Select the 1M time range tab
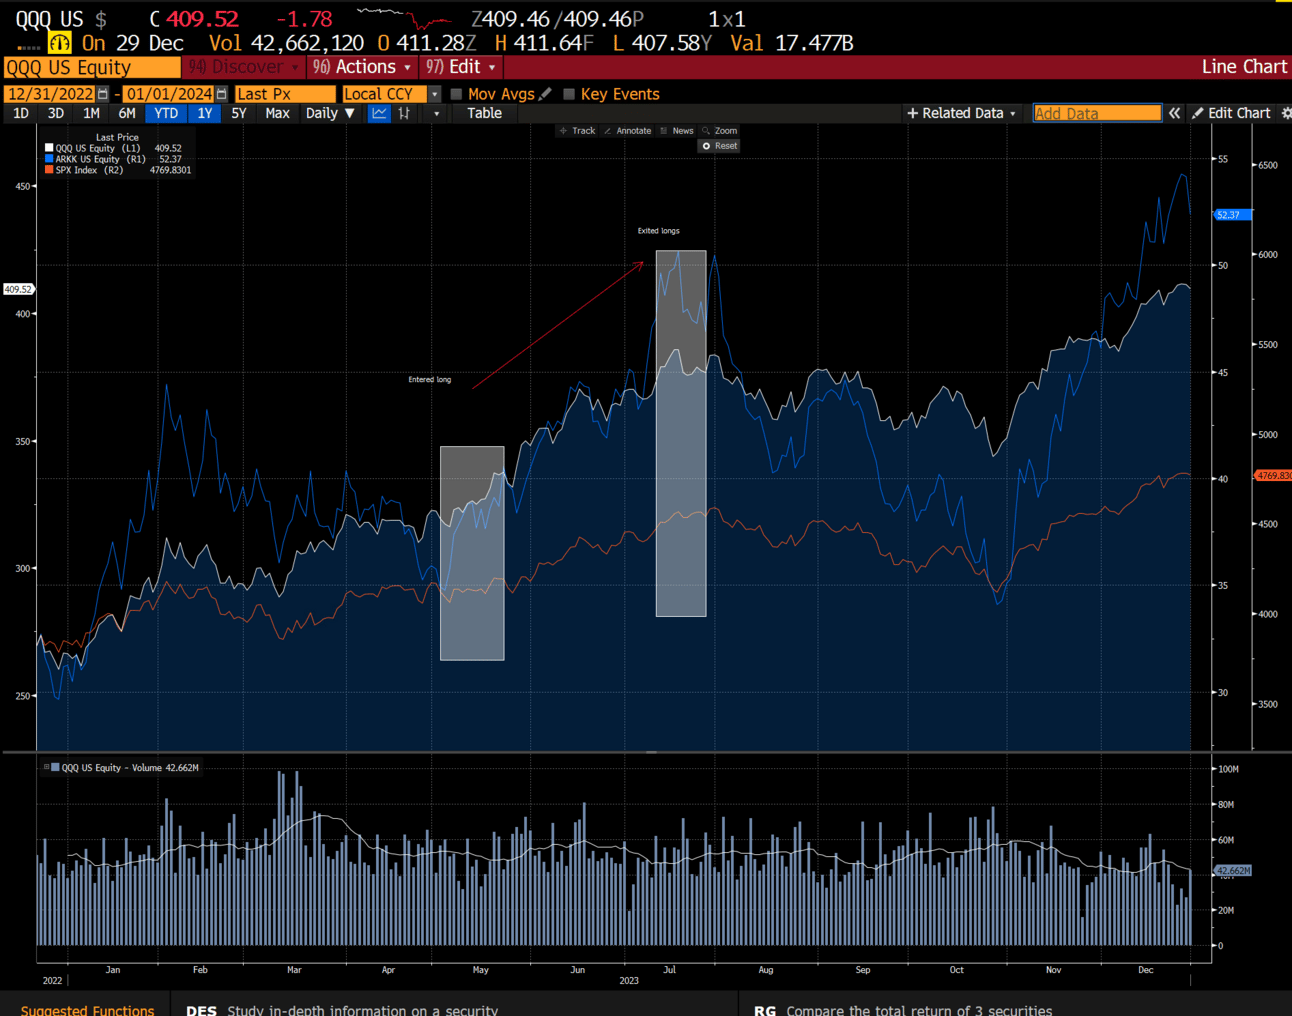Viewport: 1292px width, 1016px height. pyautogui.click(x=91, y=113)
